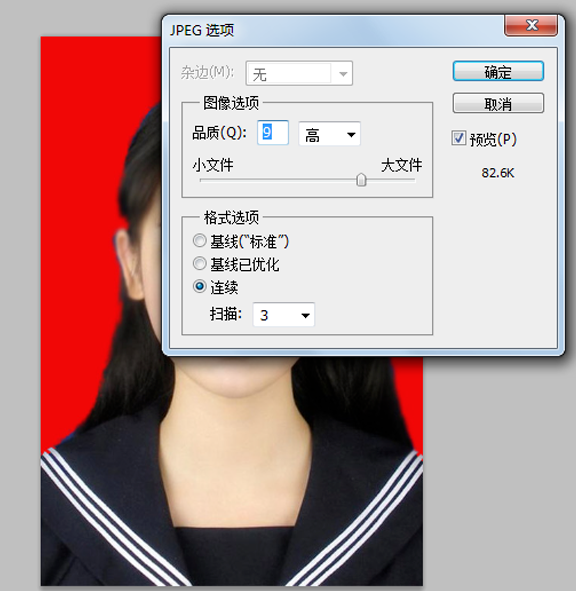Close the JPEG 选项 dialog
This screenshot has height=591, width=576.
[x=531, y=26]
